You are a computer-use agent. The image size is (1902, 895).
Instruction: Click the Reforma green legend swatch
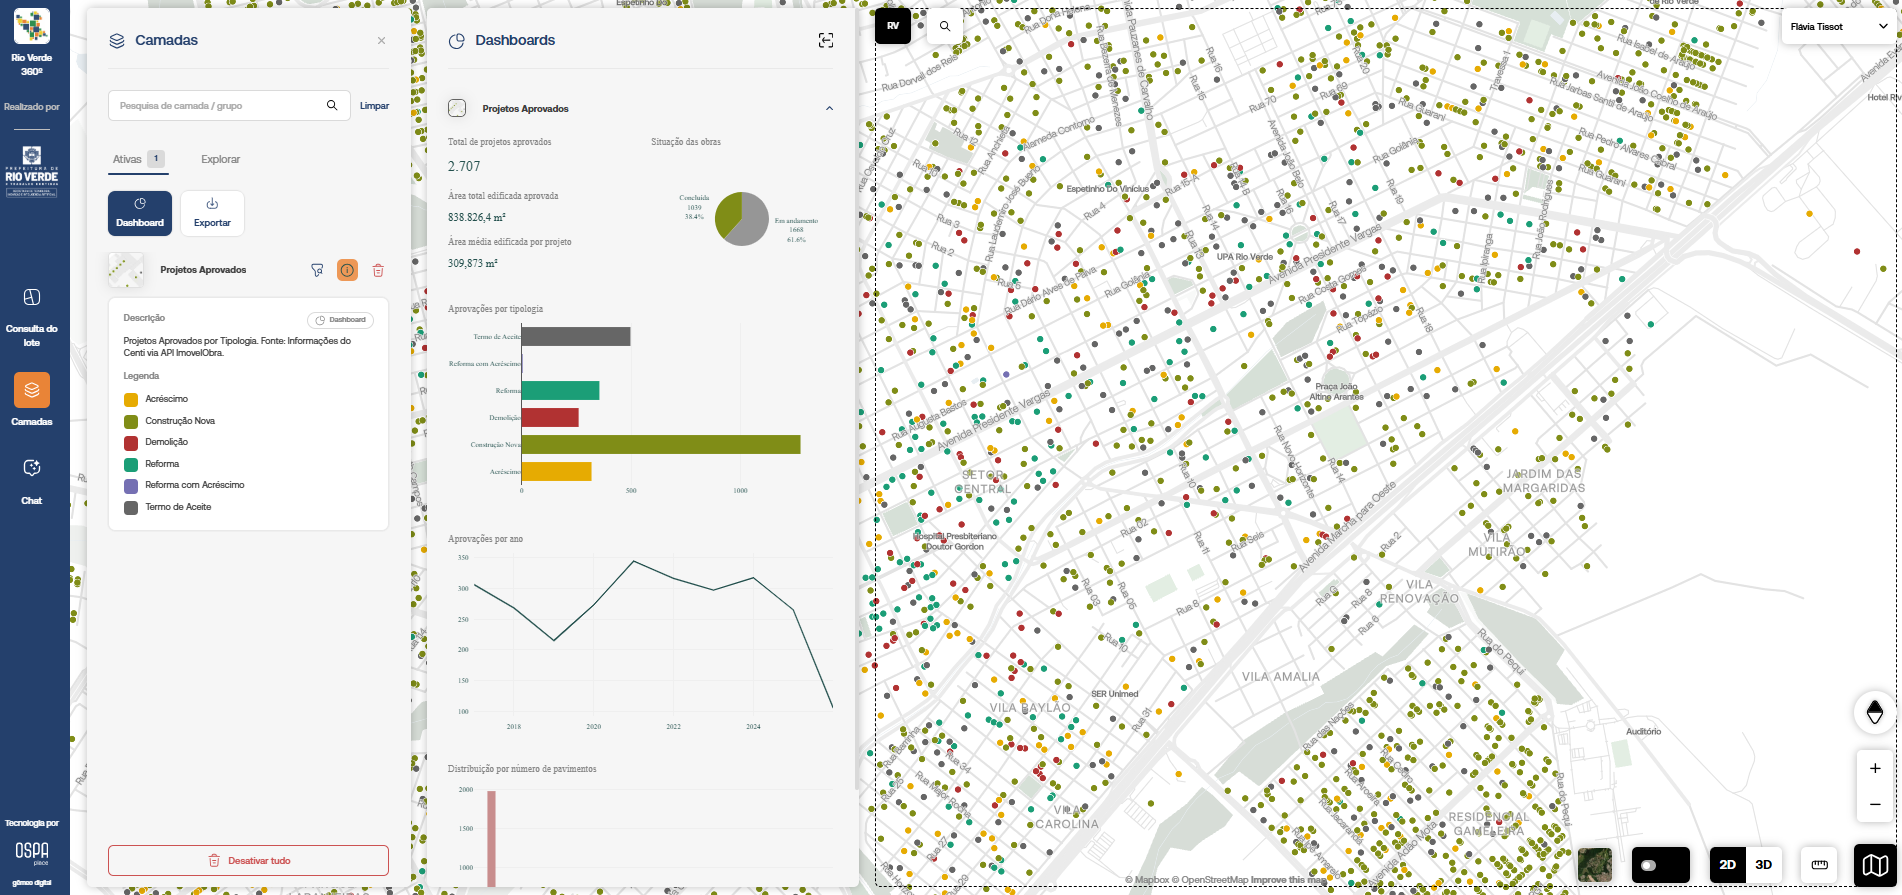click(131, 464)
